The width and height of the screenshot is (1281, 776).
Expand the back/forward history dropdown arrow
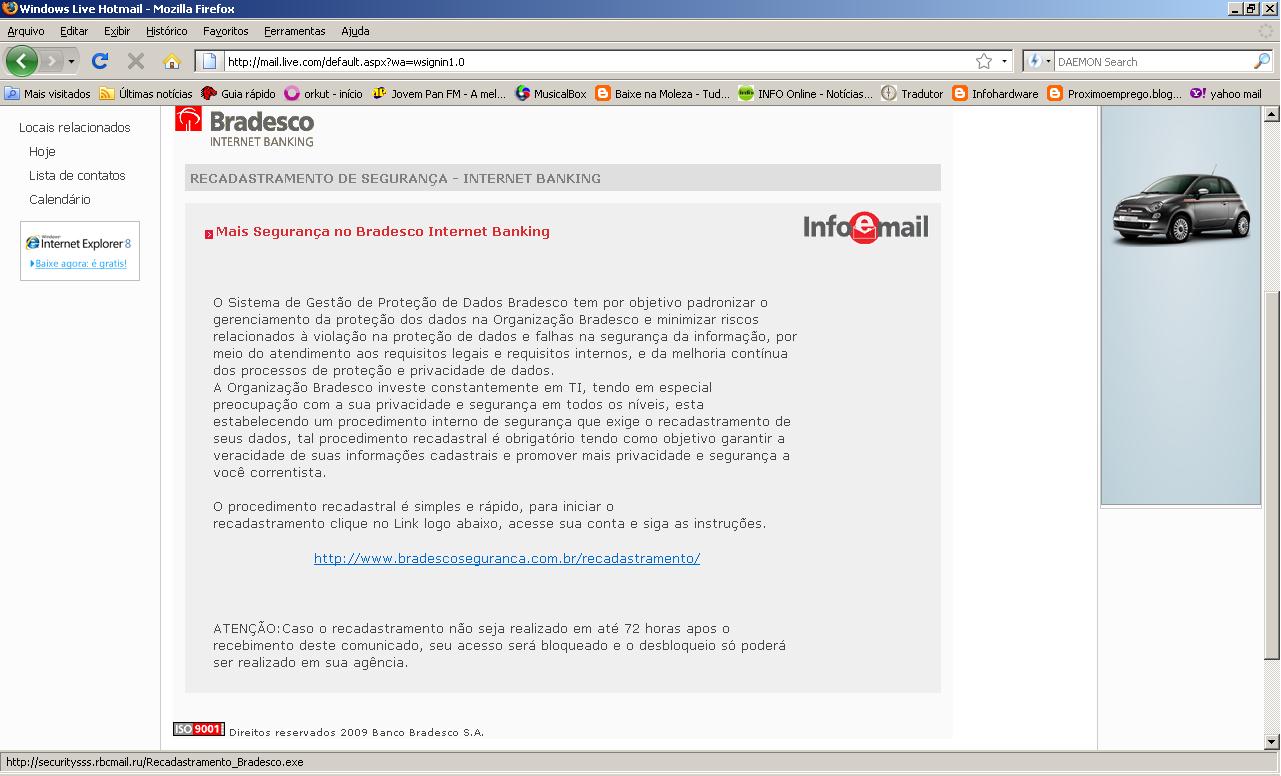click(x=71, y=62)
